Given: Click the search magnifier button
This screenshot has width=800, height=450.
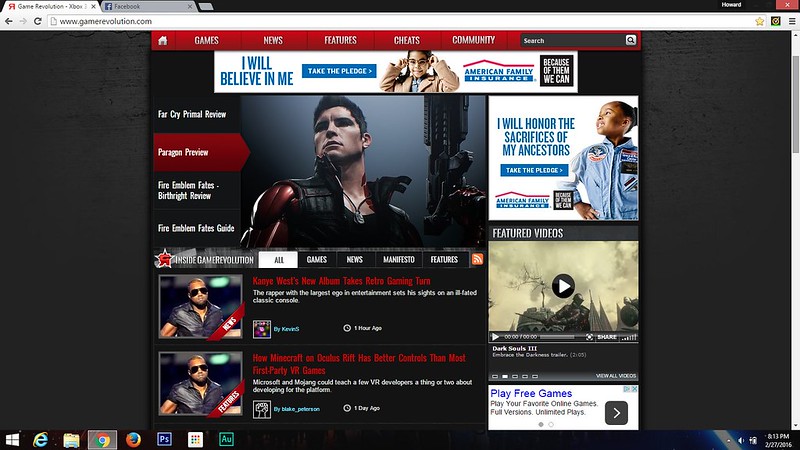Looking at the screenshot, I should point(631,40).
